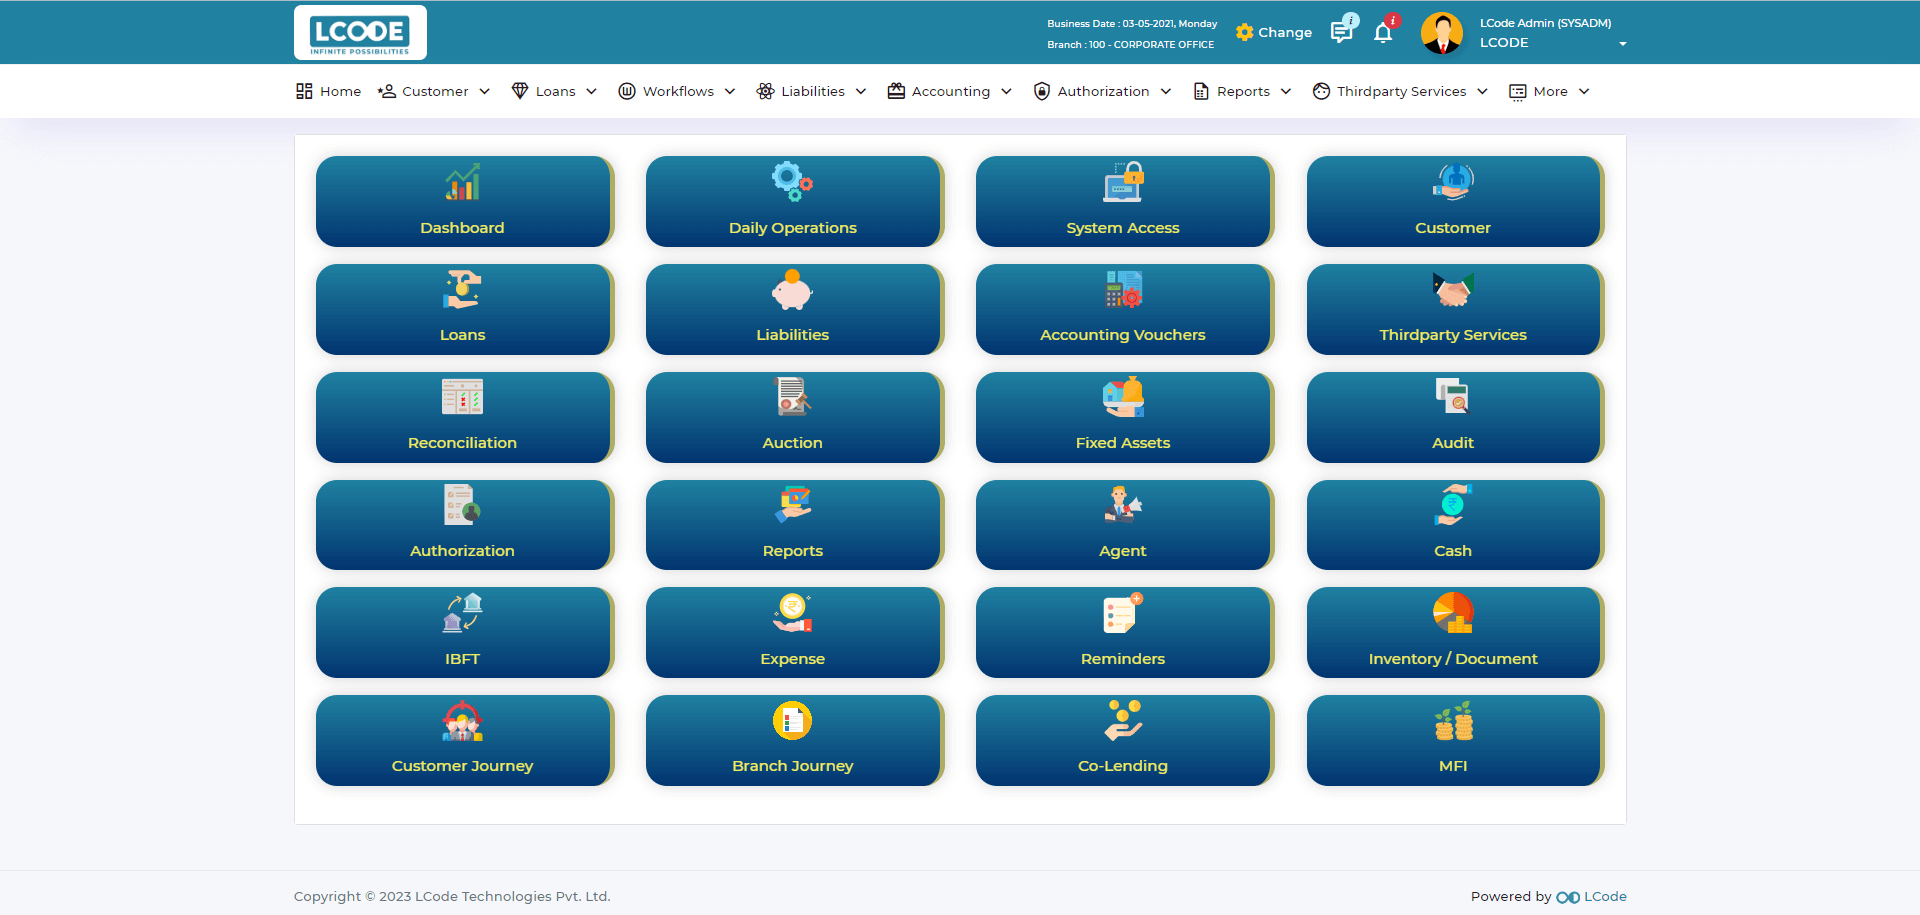This screenshot has width=1920, height=915.
Task: Expand the Reports menu chevron
Action: click(1286, 91)
